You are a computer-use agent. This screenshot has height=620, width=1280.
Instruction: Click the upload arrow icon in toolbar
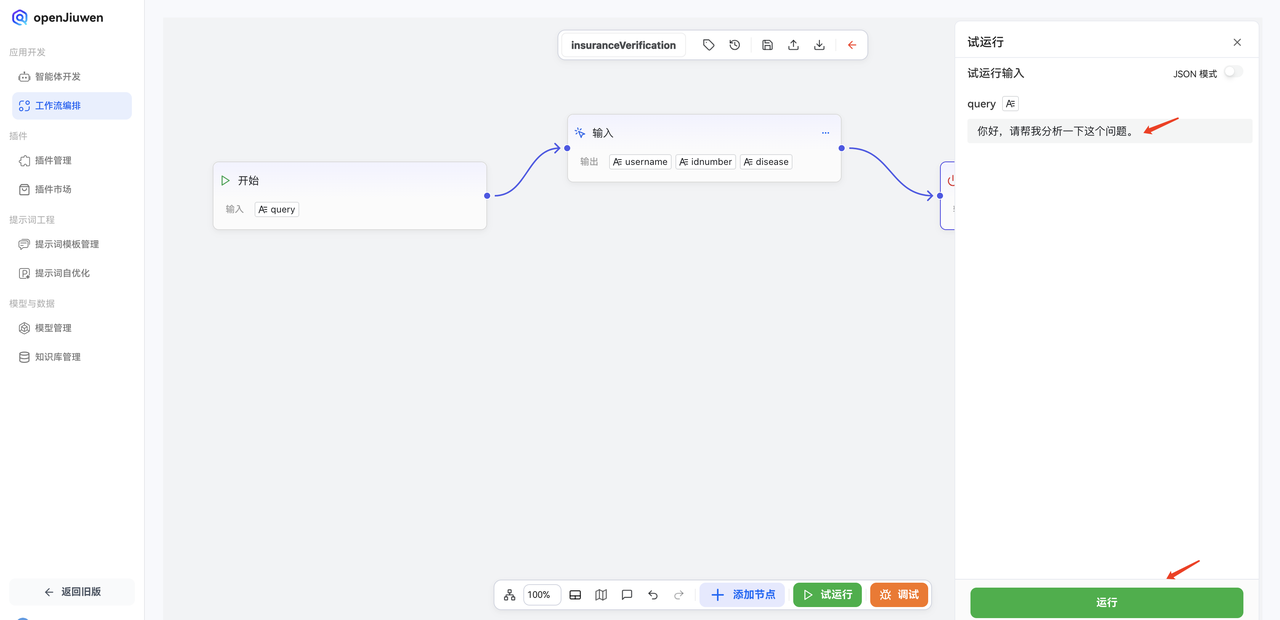793,45
